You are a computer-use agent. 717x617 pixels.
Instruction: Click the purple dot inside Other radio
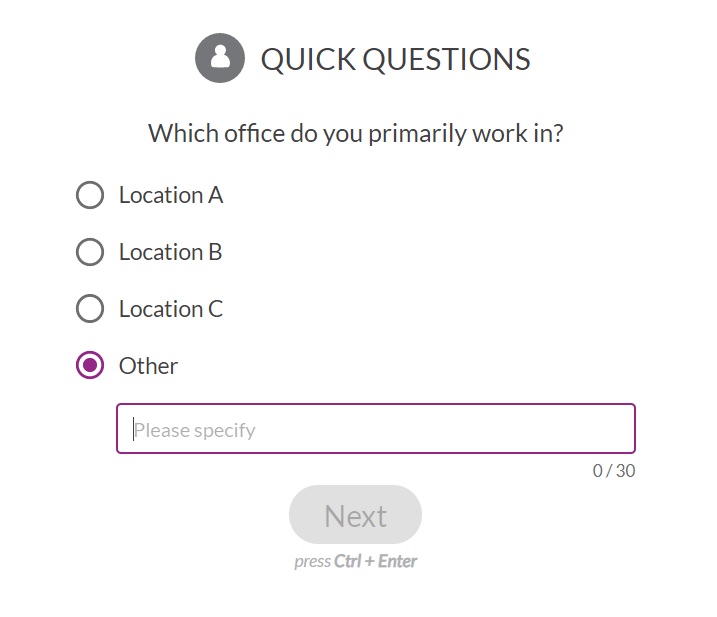[90, 365]
